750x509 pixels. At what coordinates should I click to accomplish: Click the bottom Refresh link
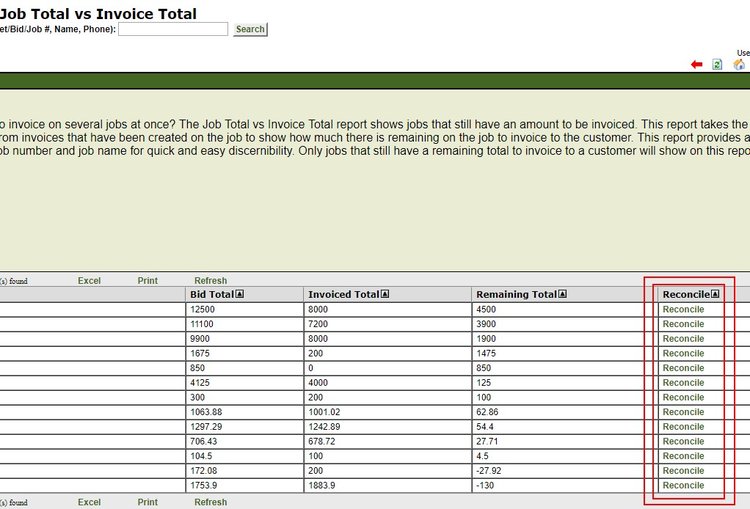210,502
